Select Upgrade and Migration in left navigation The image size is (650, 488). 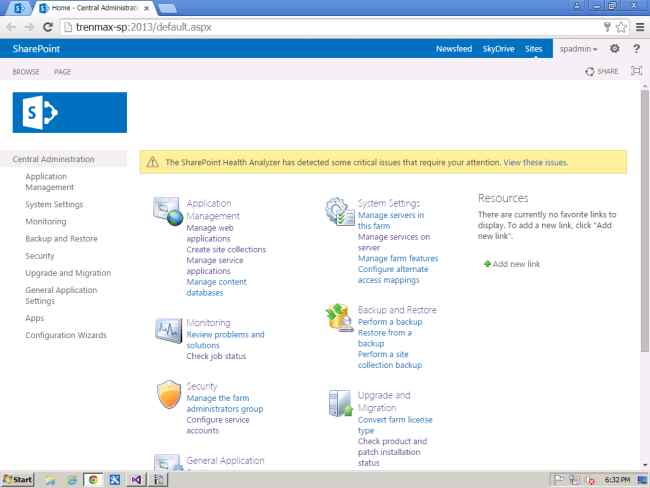[68, 273]
